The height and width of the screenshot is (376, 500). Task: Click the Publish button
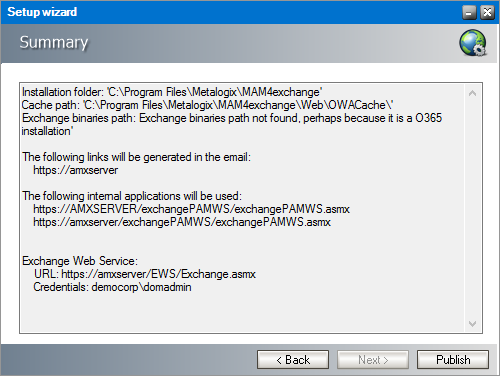point(453,360)
